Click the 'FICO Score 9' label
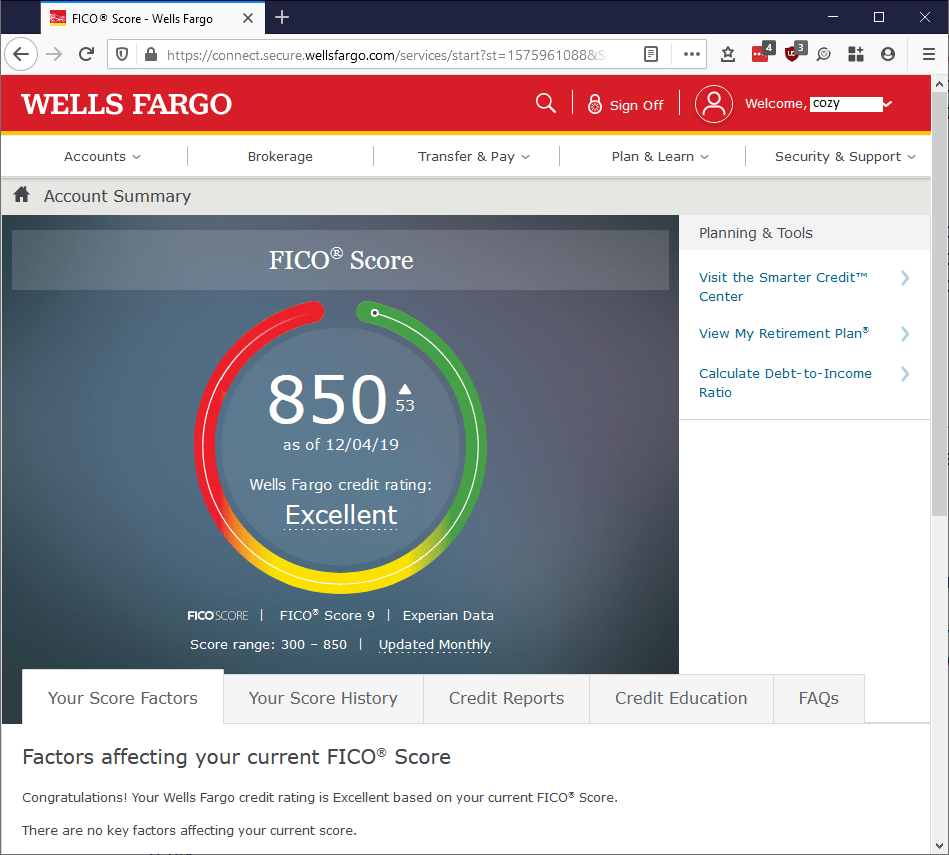 tap(327, 615)
